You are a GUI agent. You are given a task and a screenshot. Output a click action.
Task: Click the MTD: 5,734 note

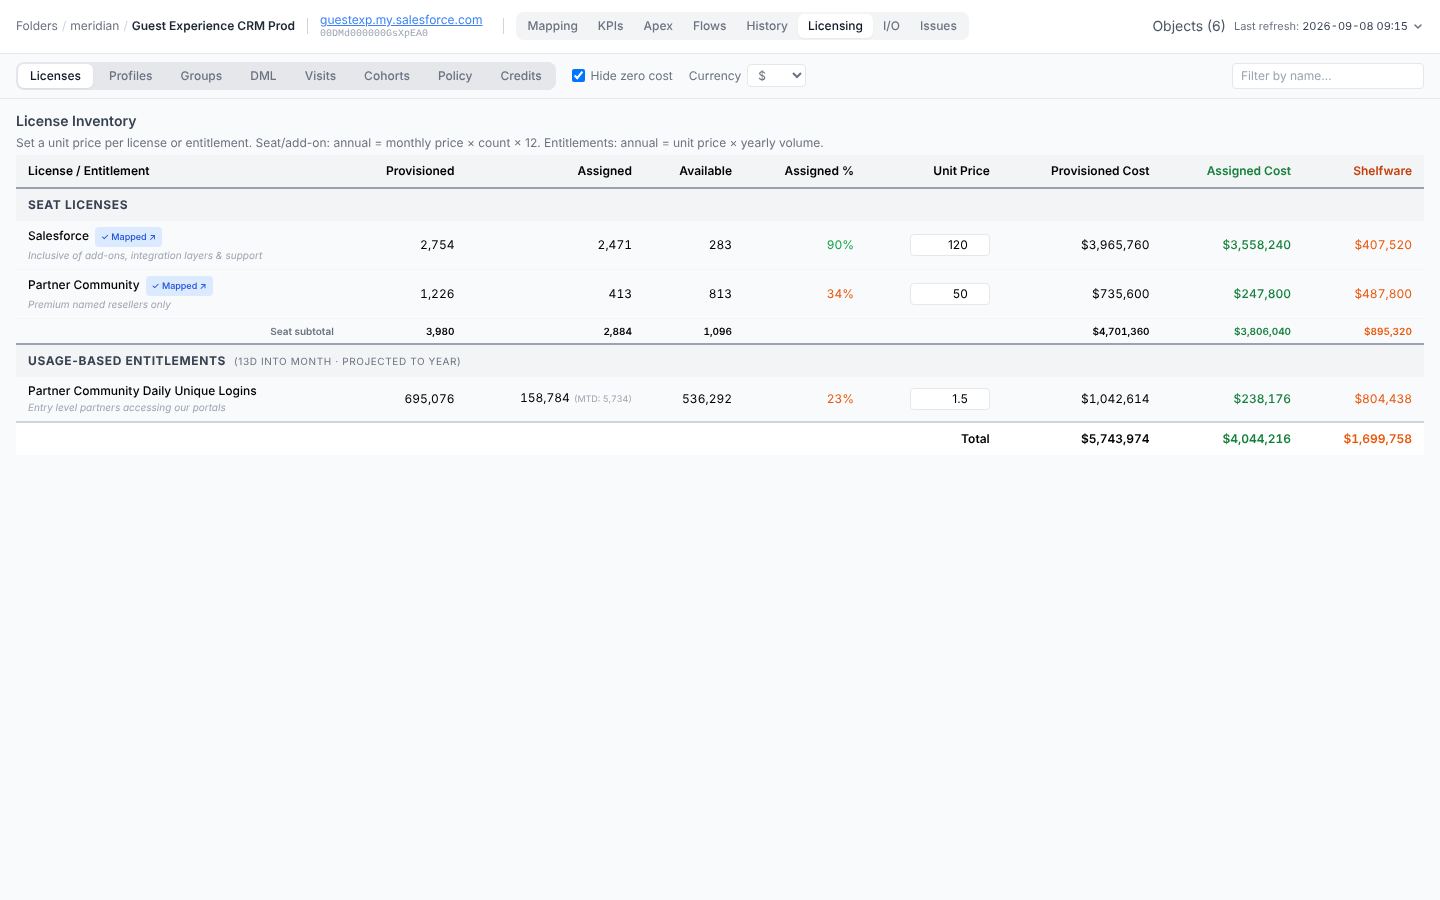coord(603,399)
